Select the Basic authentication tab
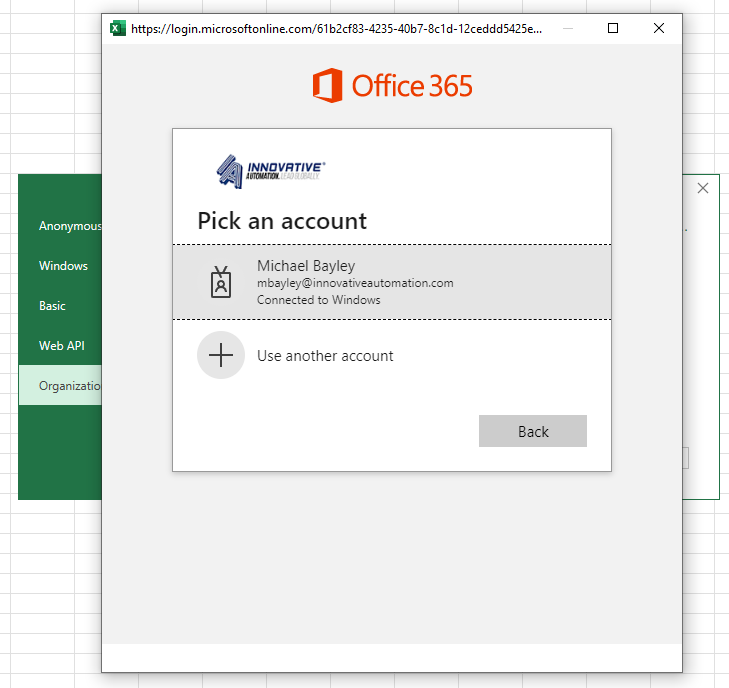Screen dimensions: 729x688 click(x=60, y=306)
